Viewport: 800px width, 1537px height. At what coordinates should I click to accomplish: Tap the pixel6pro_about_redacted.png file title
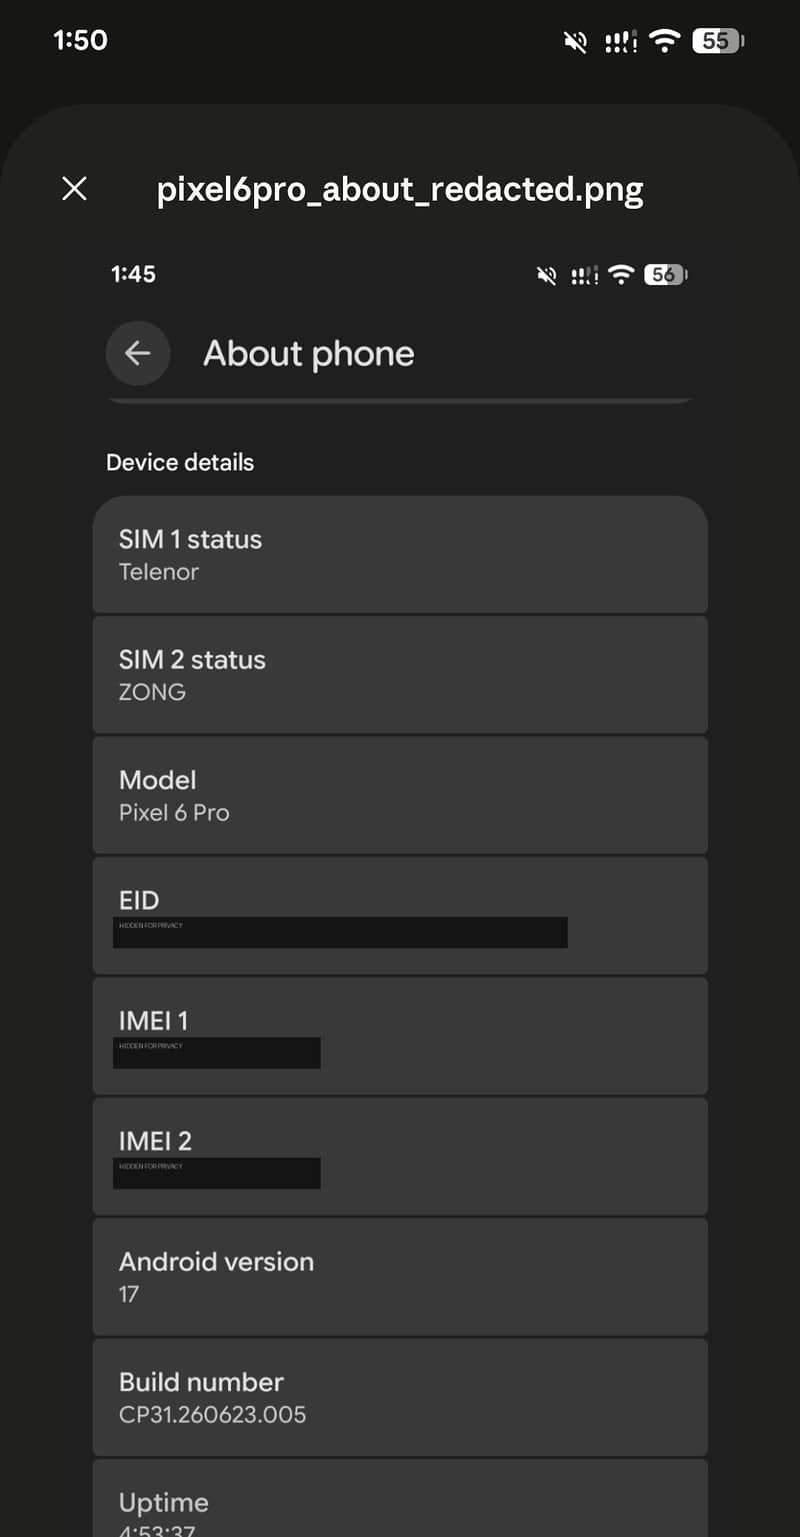click(x=400, y=189)
